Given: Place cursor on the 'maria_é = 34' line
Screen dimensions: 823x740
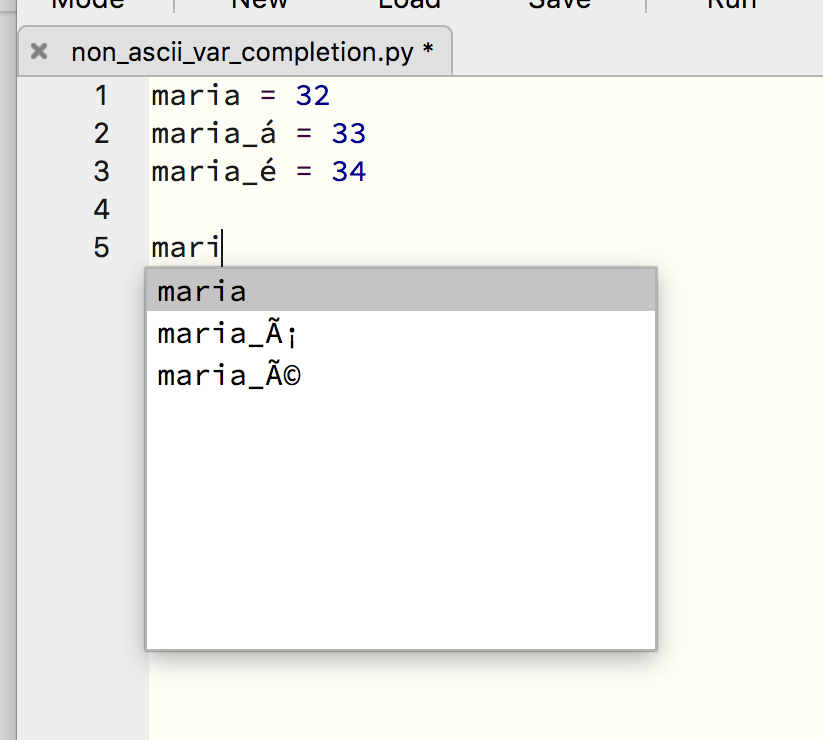Looking at the screenshot, I should click(255, 171).
